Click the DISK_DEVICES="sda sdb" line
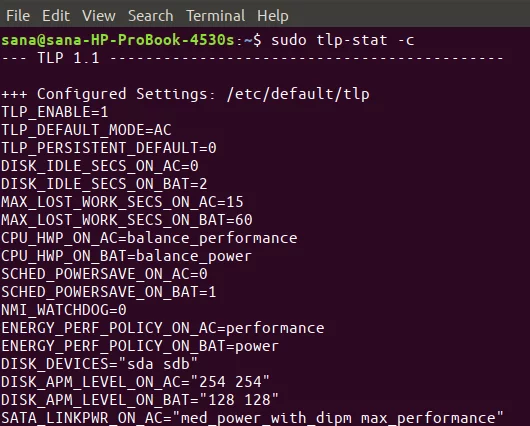This screenshot has height=426, width=530. click(99, 364)
